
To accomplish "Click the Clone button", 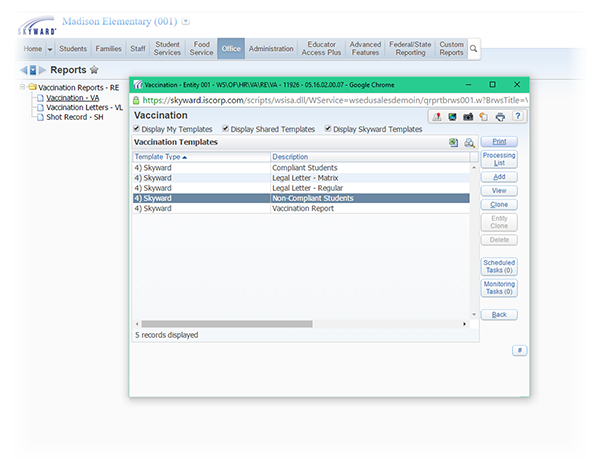I will [499, 205].
